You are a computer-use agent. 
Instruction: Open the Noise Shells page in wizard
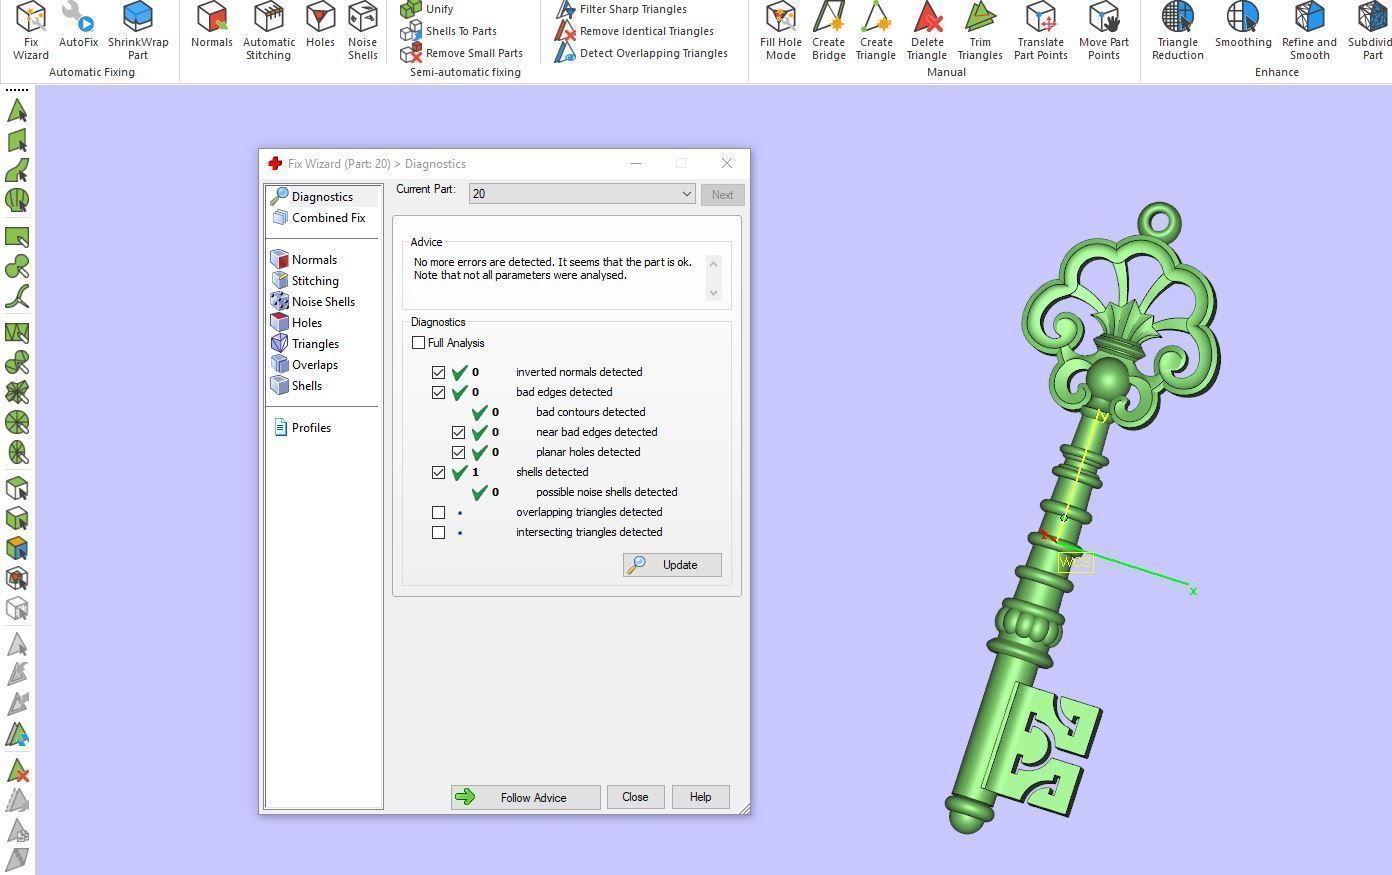322,302
